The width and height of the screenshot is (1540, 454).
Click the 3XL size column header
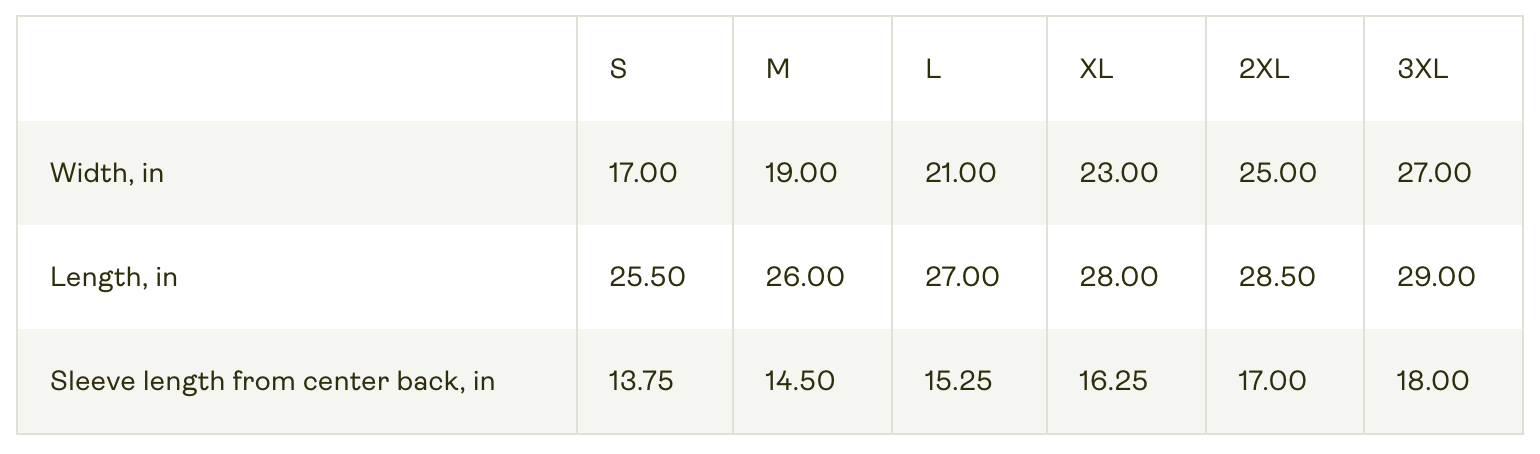coord(1422,70)
